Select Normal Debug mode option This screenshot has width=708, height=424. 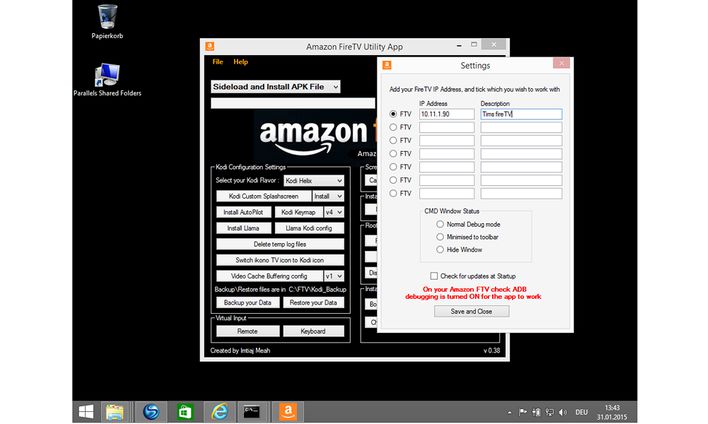click(440, 224)
